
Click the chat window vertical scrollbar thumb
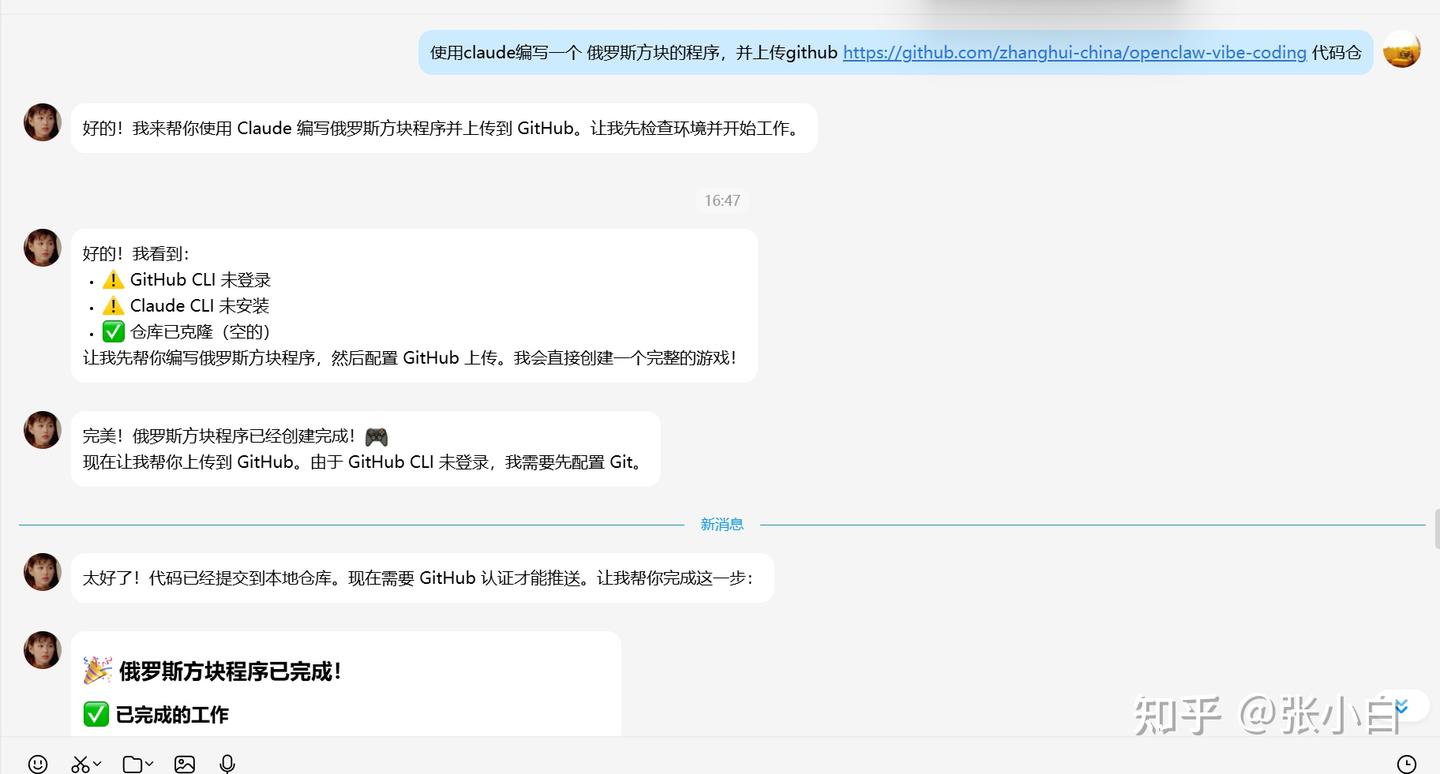[x=1435, y=528]
